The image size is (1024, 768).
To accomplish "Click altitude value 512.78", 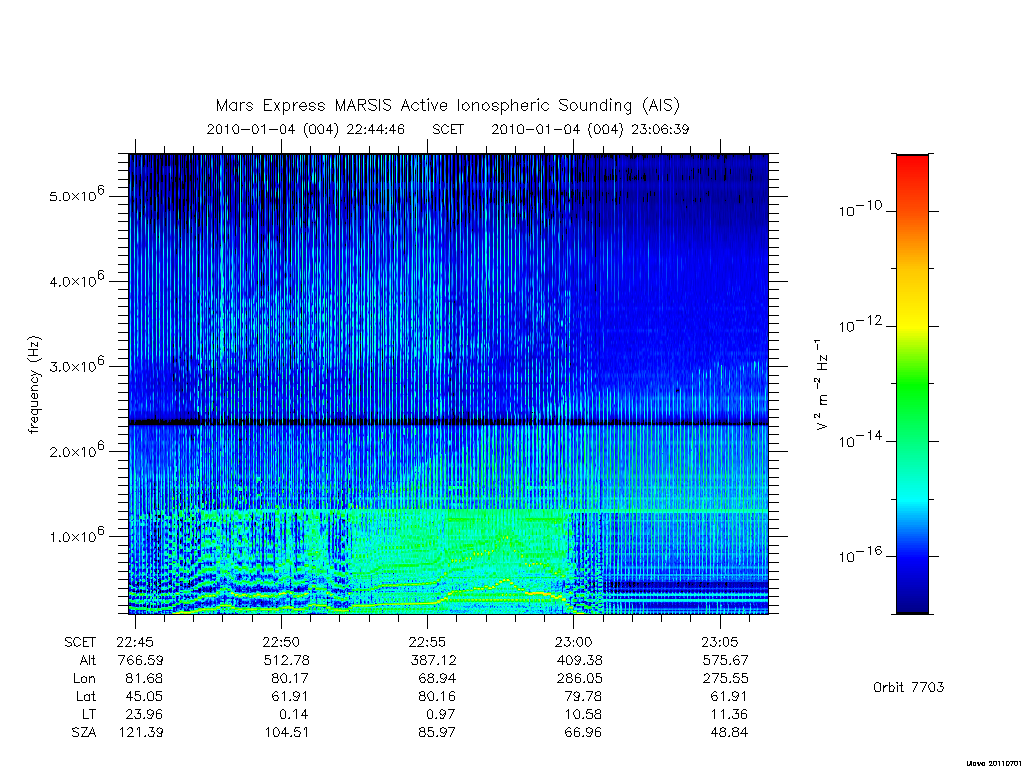I will (x=286, y=660).
